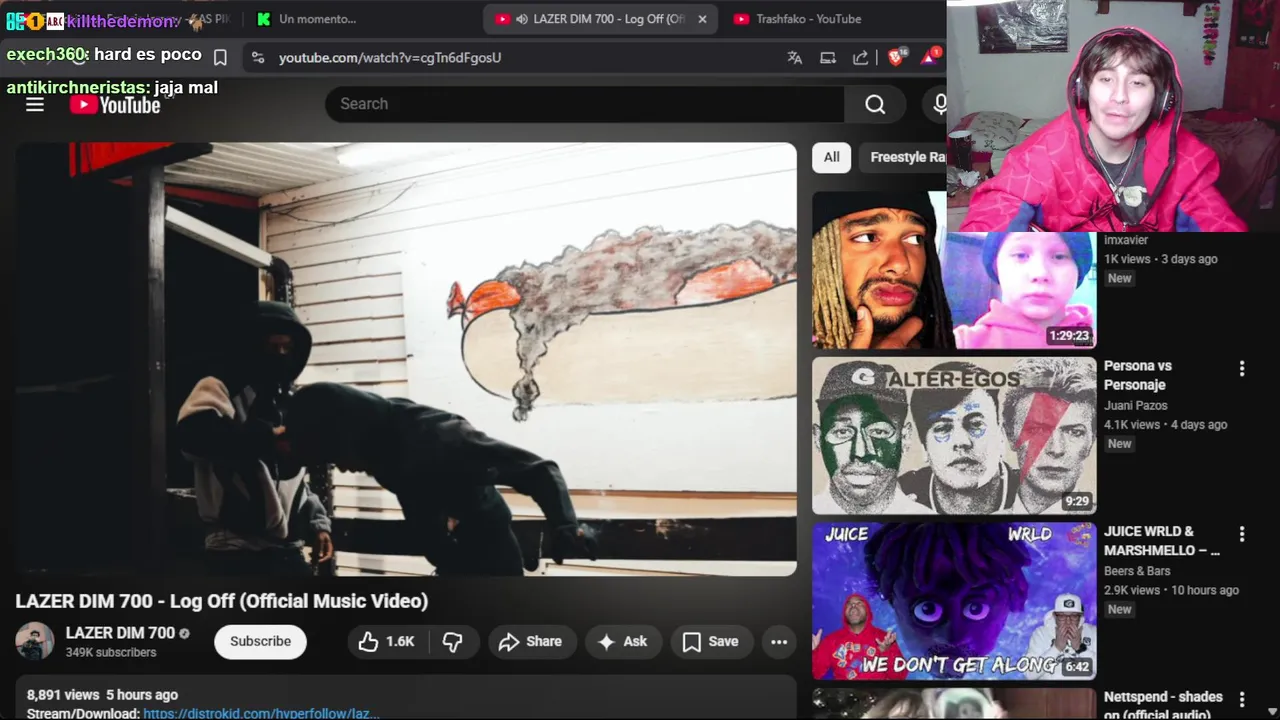The width and height of the screenshot is (1280, 720).
Task: Click the 'Nettspend - shades' video title
Action: (1163, 705)
